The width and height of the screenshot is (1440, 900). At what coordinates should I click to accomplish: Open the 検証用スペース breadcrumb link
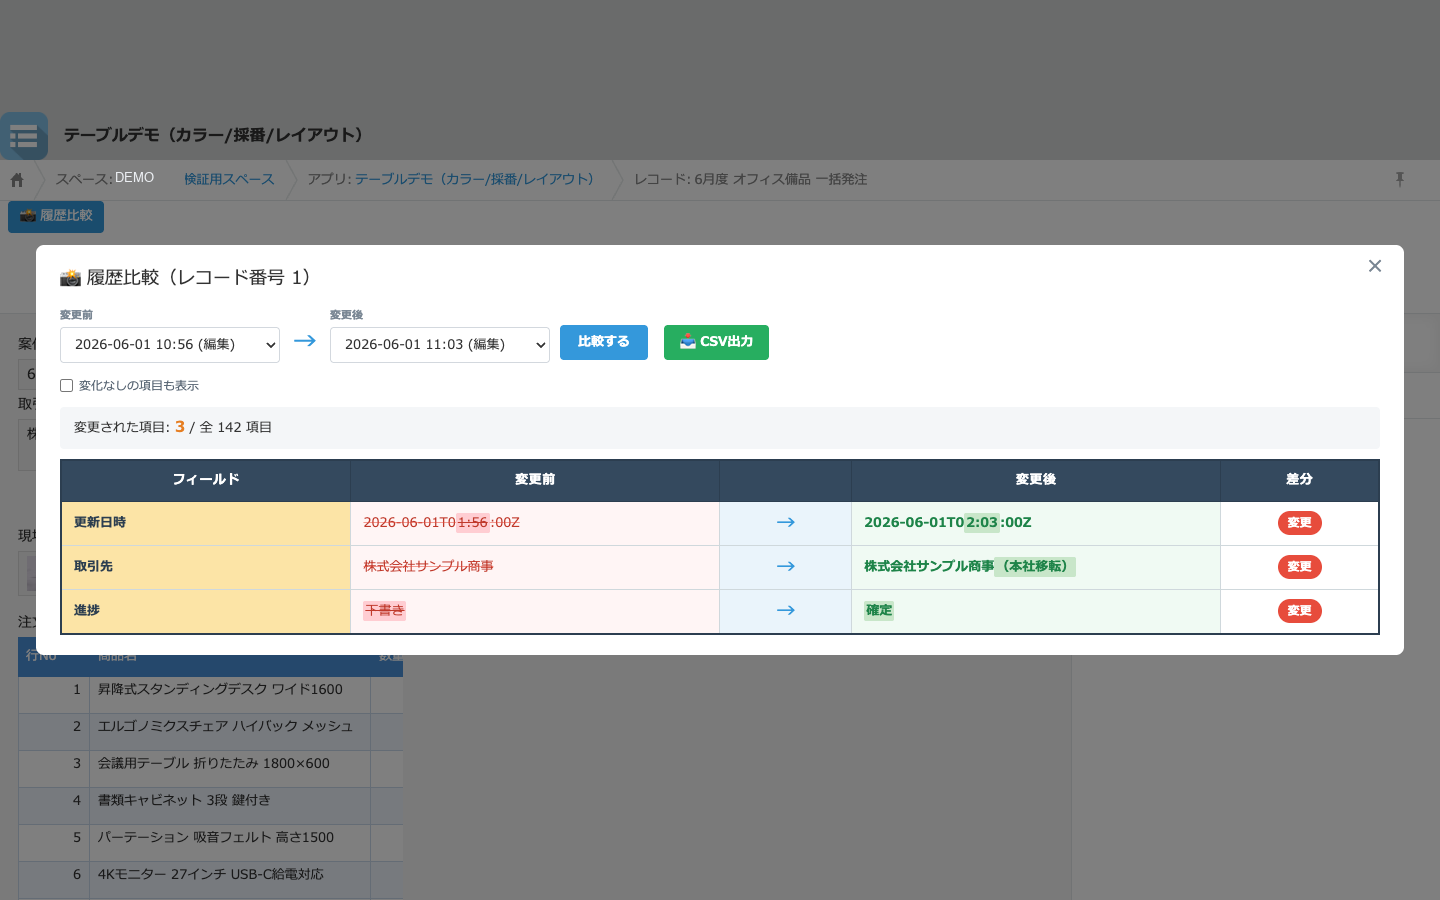[x=229, y=179]
